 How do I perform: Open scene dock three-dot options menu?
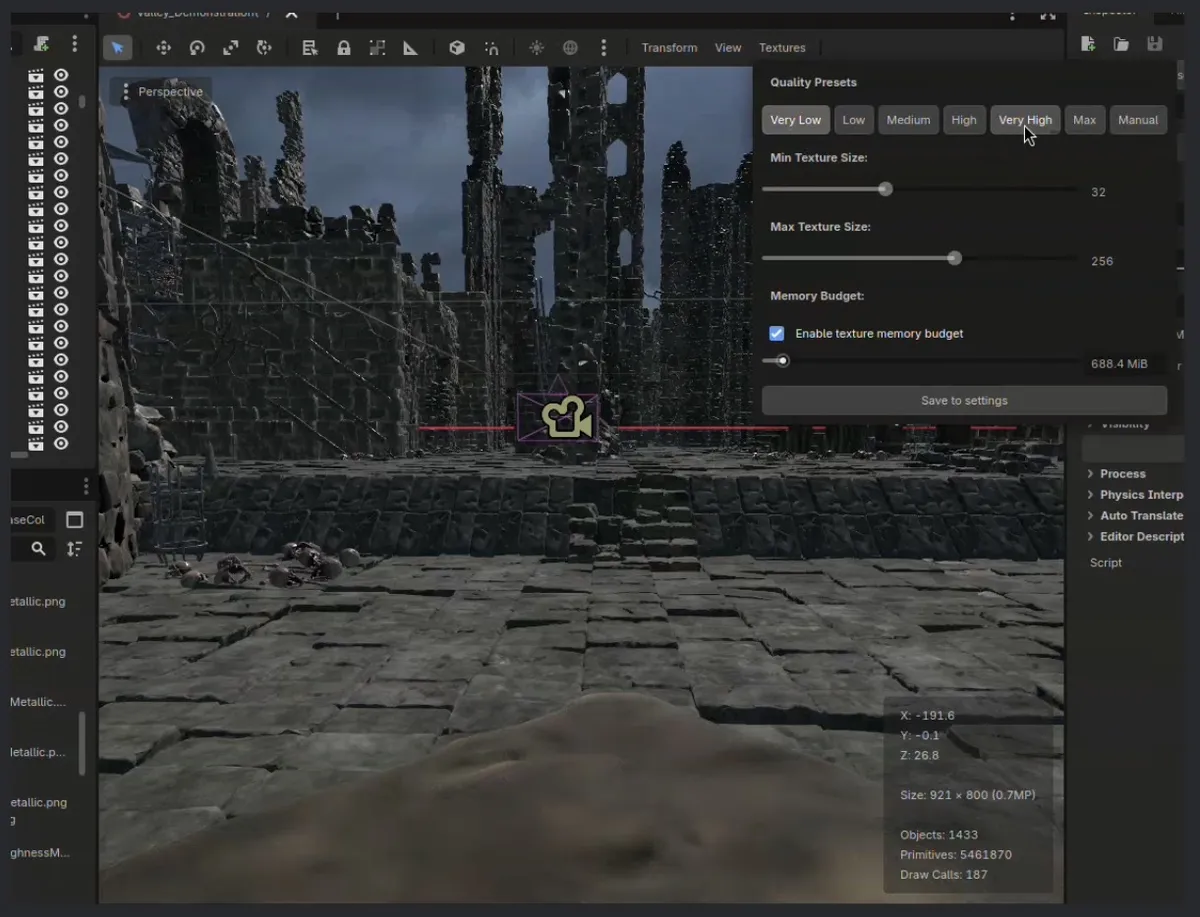[x=74, y=44]
